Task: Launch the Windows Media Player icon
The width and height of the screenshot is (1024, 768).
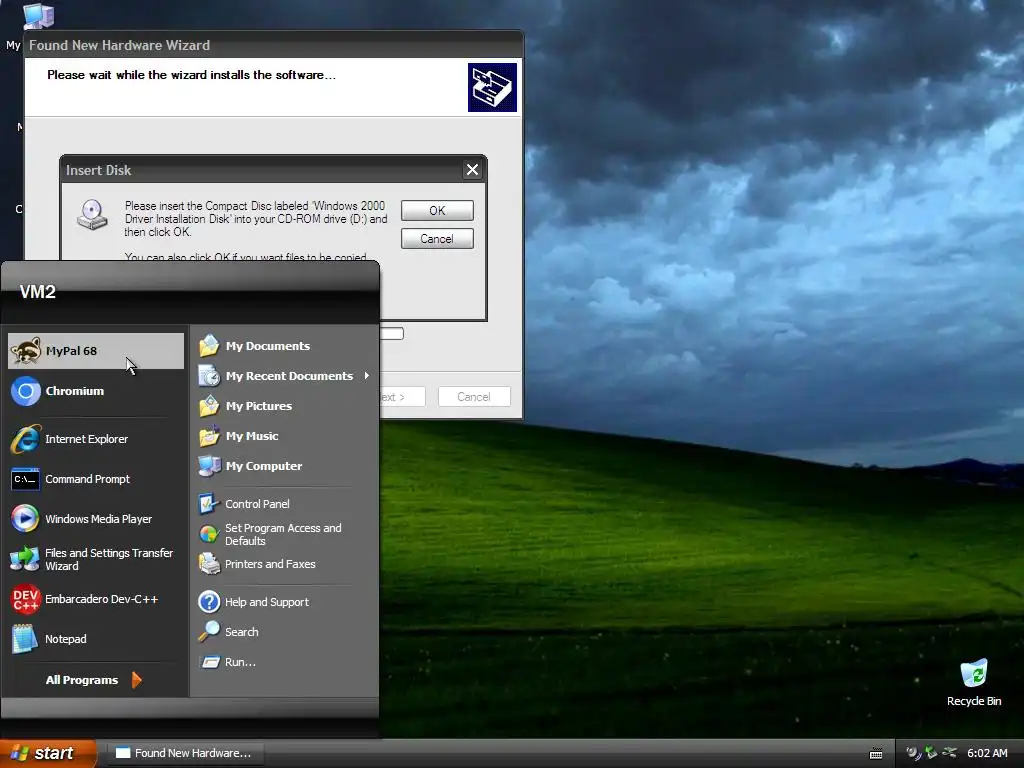Action: click(x=25, y=519)
